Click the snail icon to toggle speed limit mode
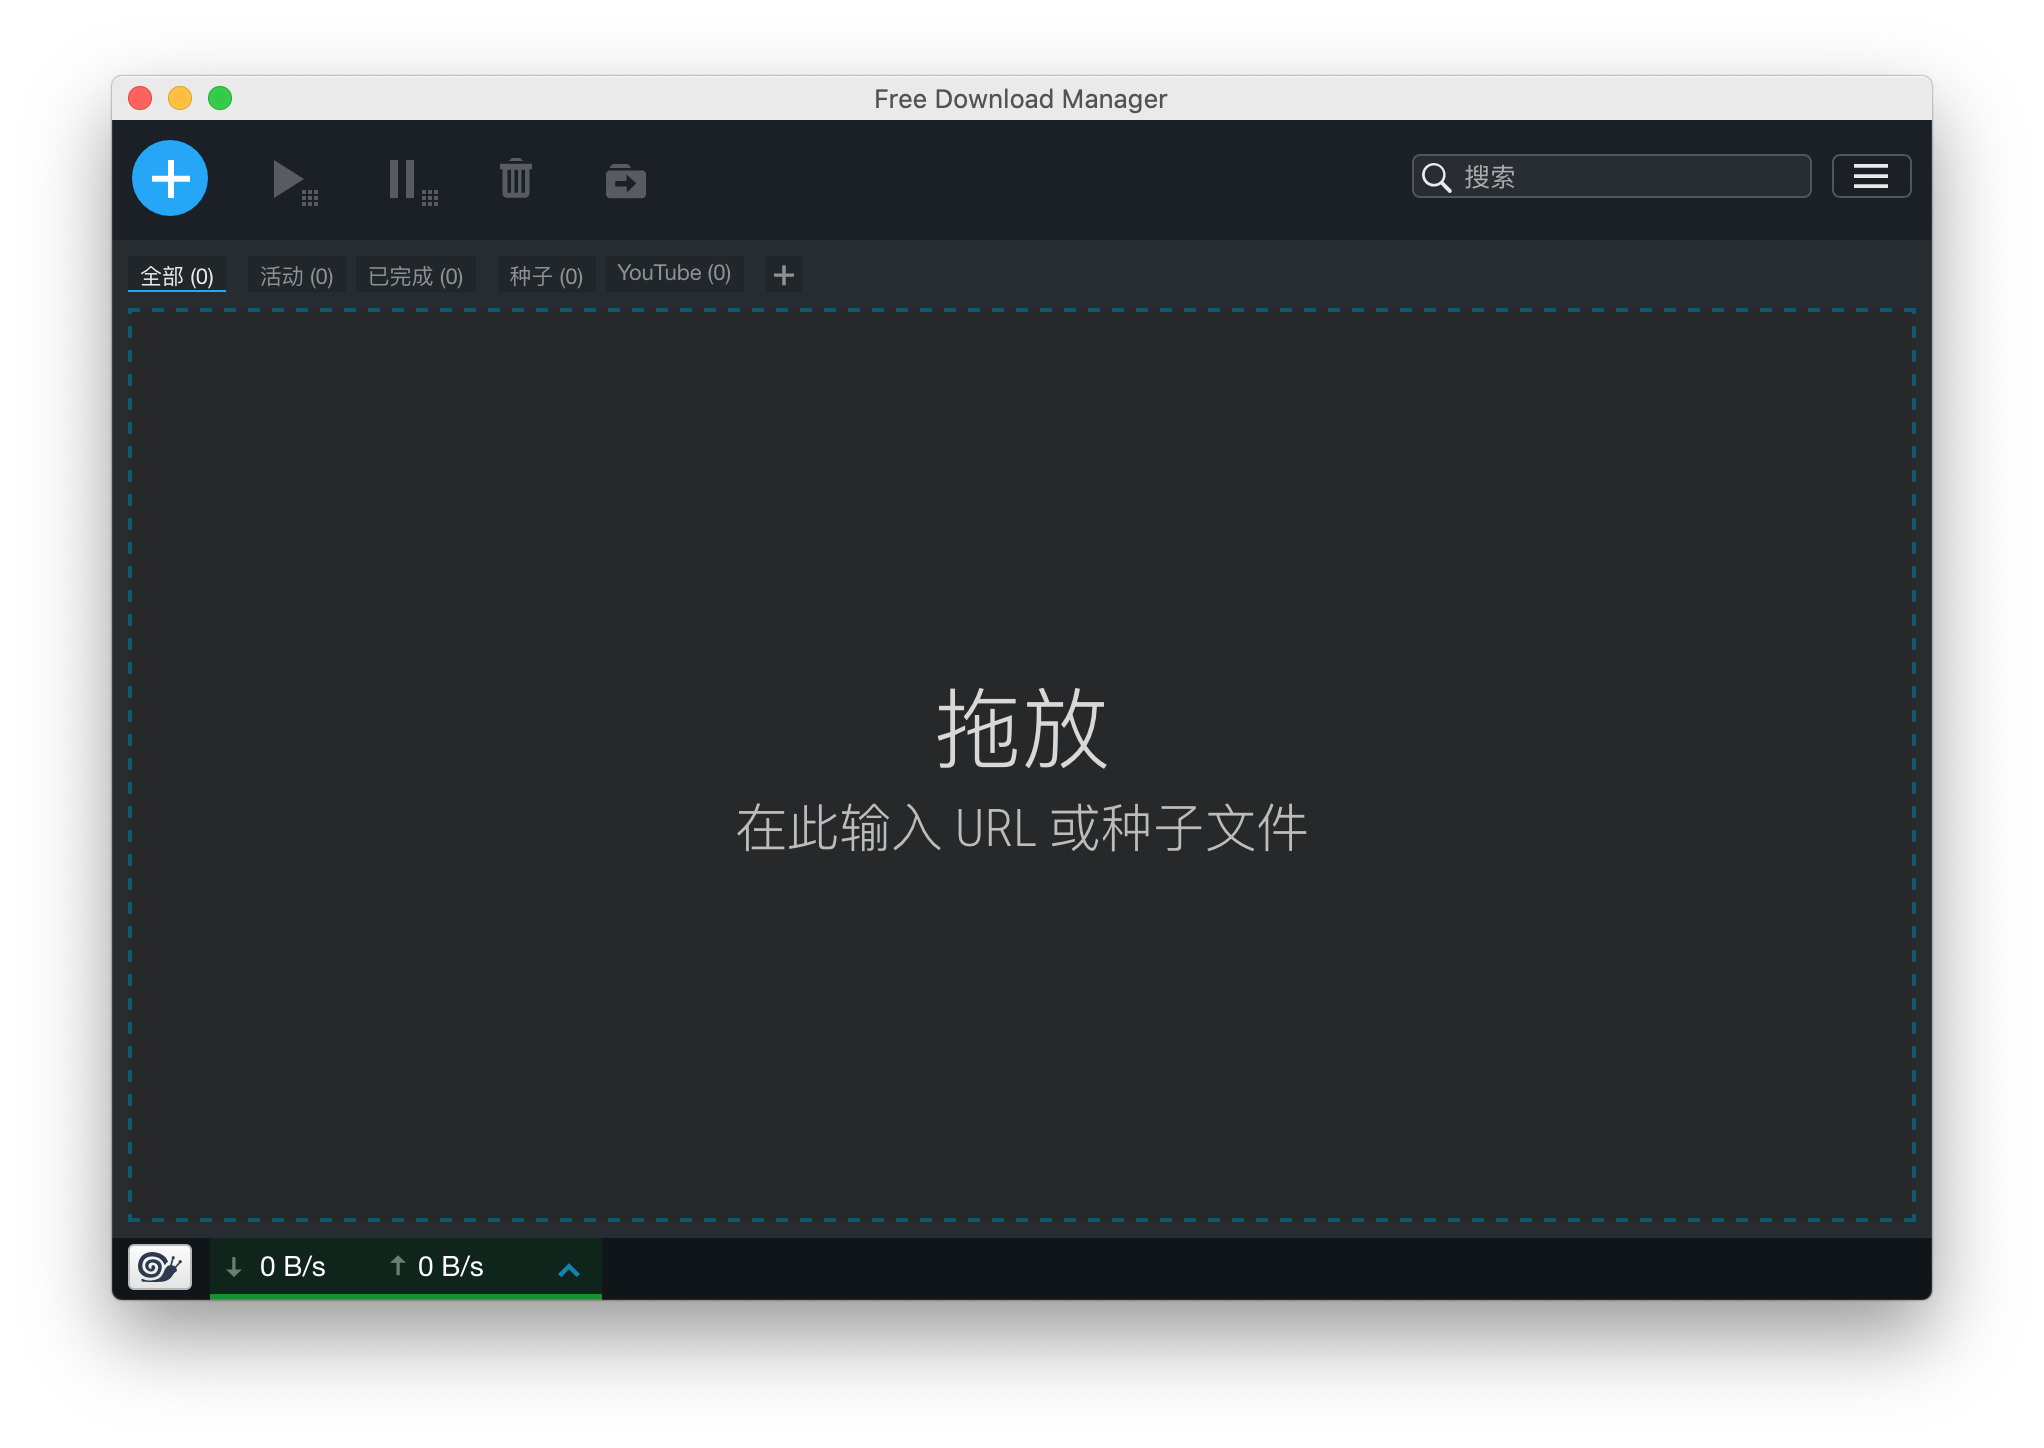 159,1266
